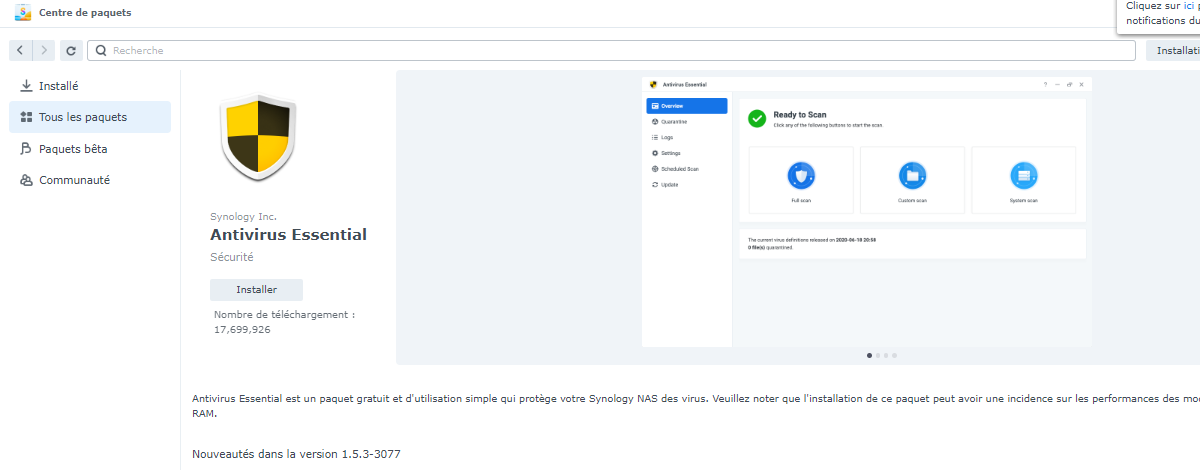The image size is (1200, 470).
Task: Open the Installé section
Action: click(x=90, y=86)
